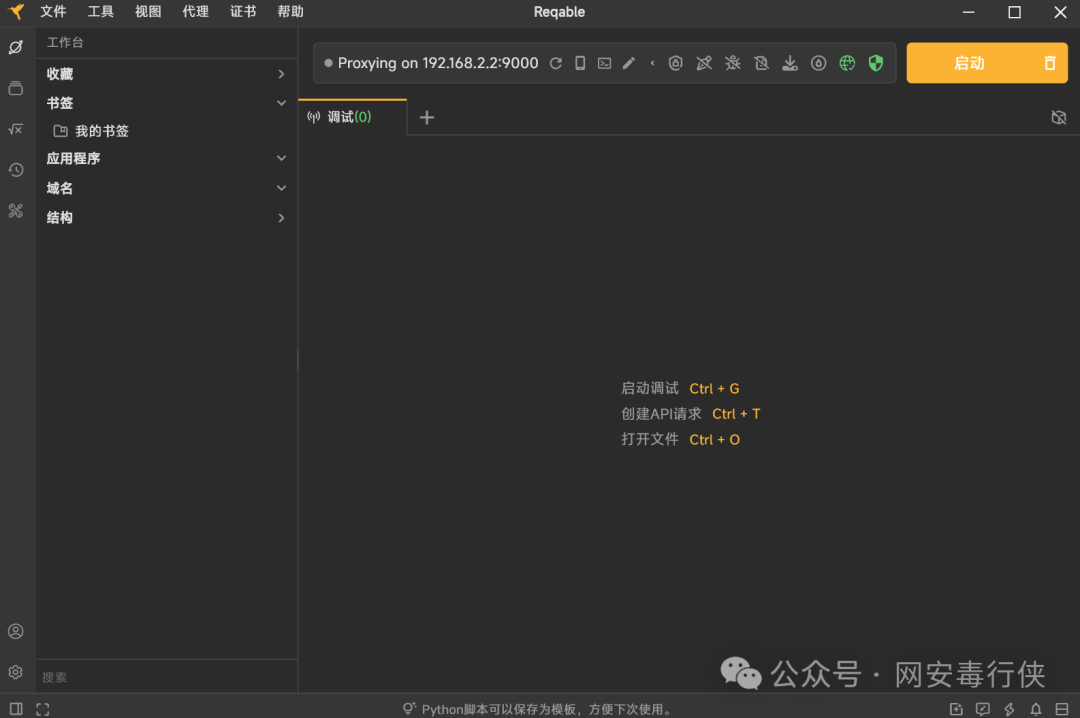Open the terminal console icon
The image size is (1080, 718).
[604, 63]
